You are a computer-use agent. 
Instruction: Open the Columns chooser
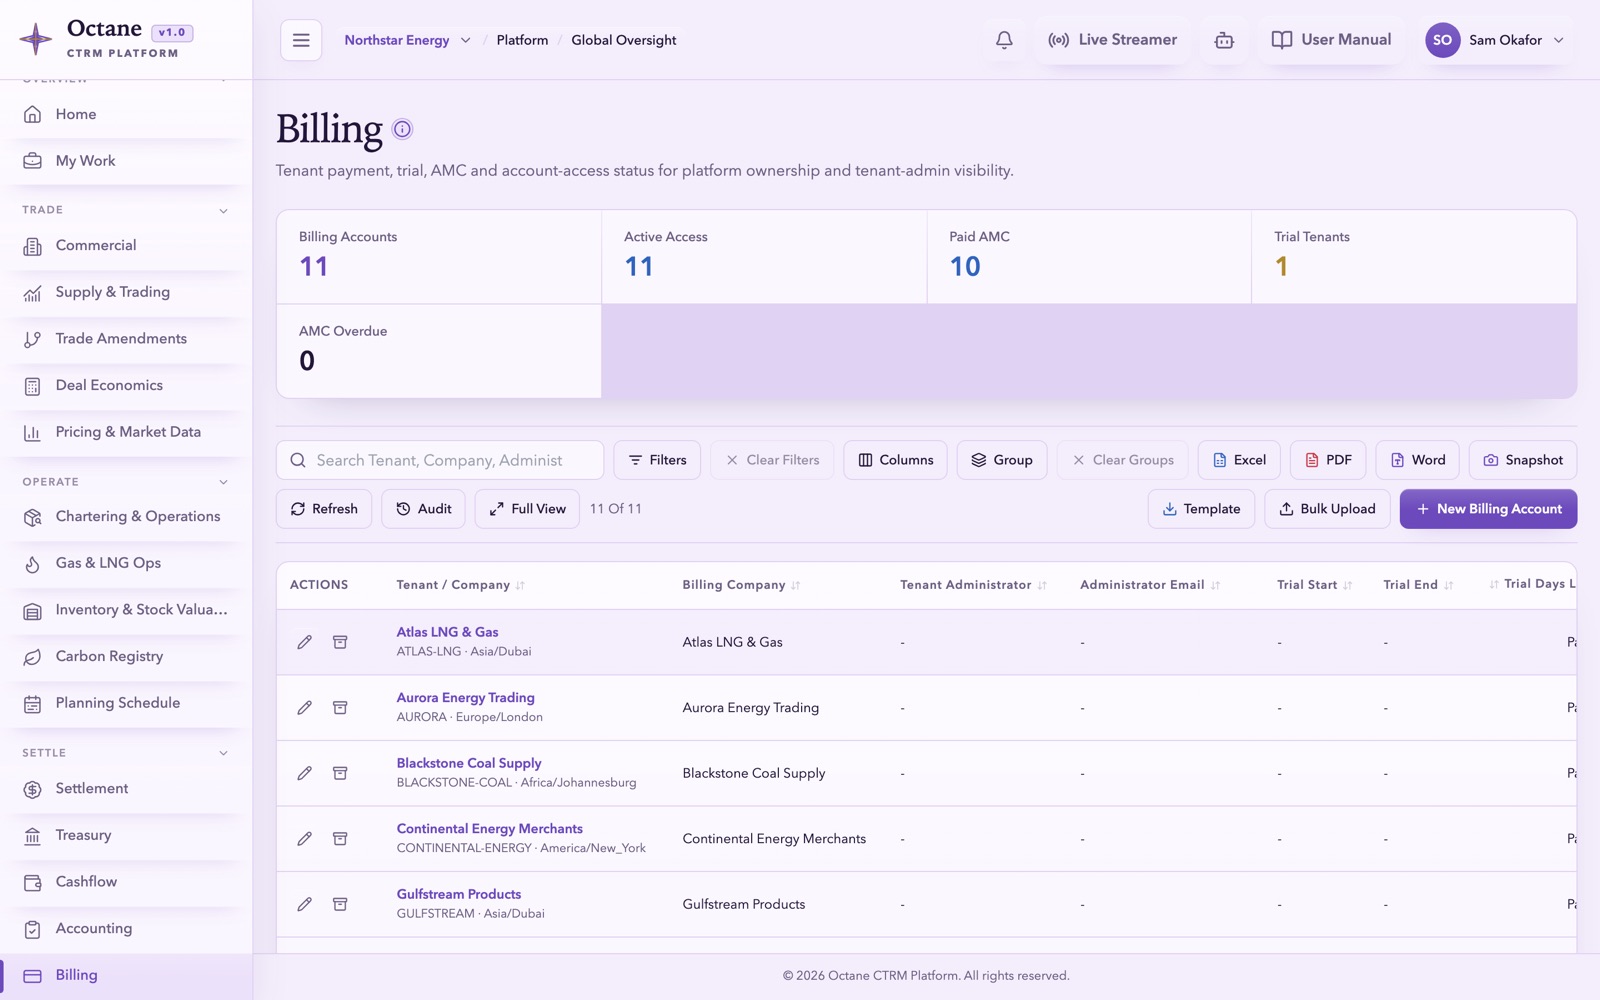coord(895,460)
